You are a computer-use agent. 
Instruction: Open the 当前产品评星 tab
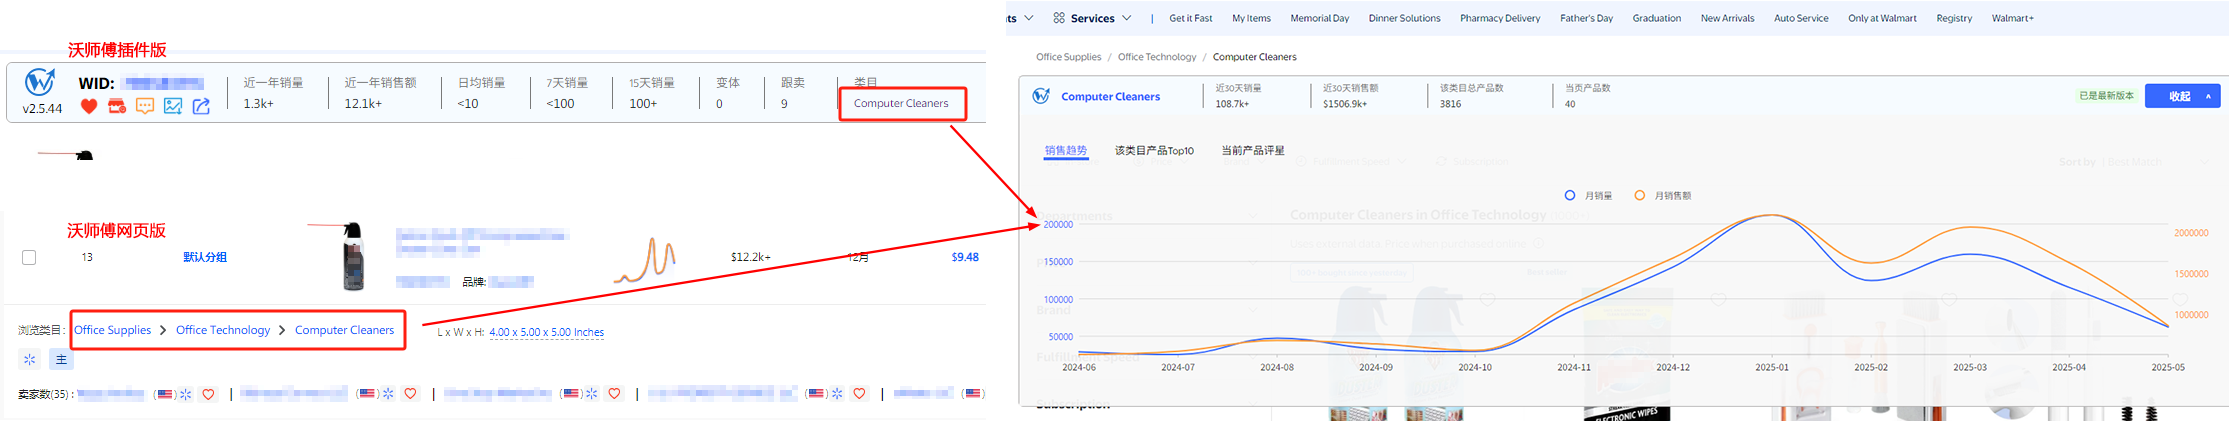(x=1252, y=151)
